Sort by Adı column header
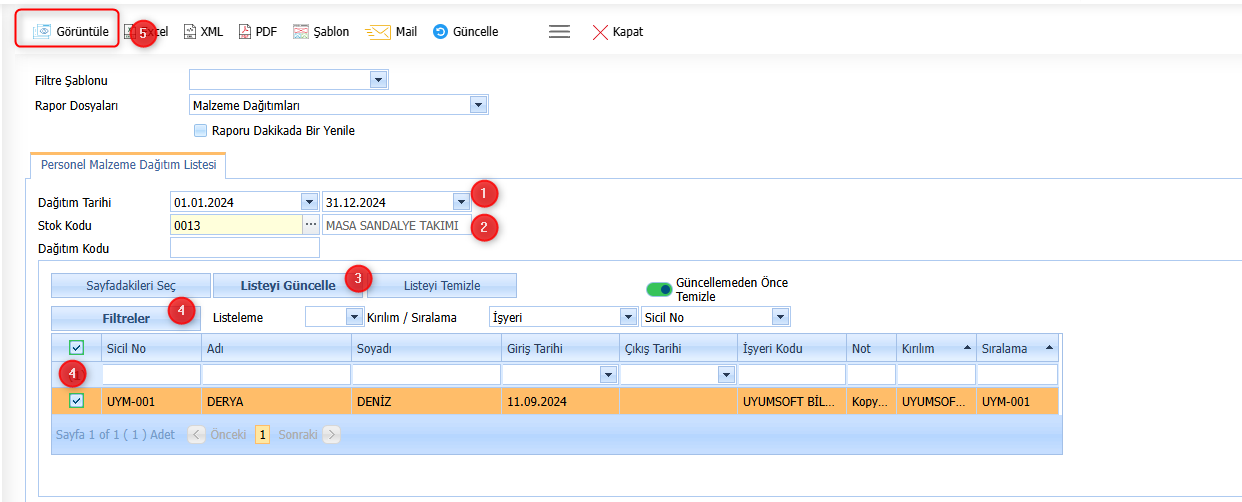Screen dimensions: 1242x502 point(276,348)
